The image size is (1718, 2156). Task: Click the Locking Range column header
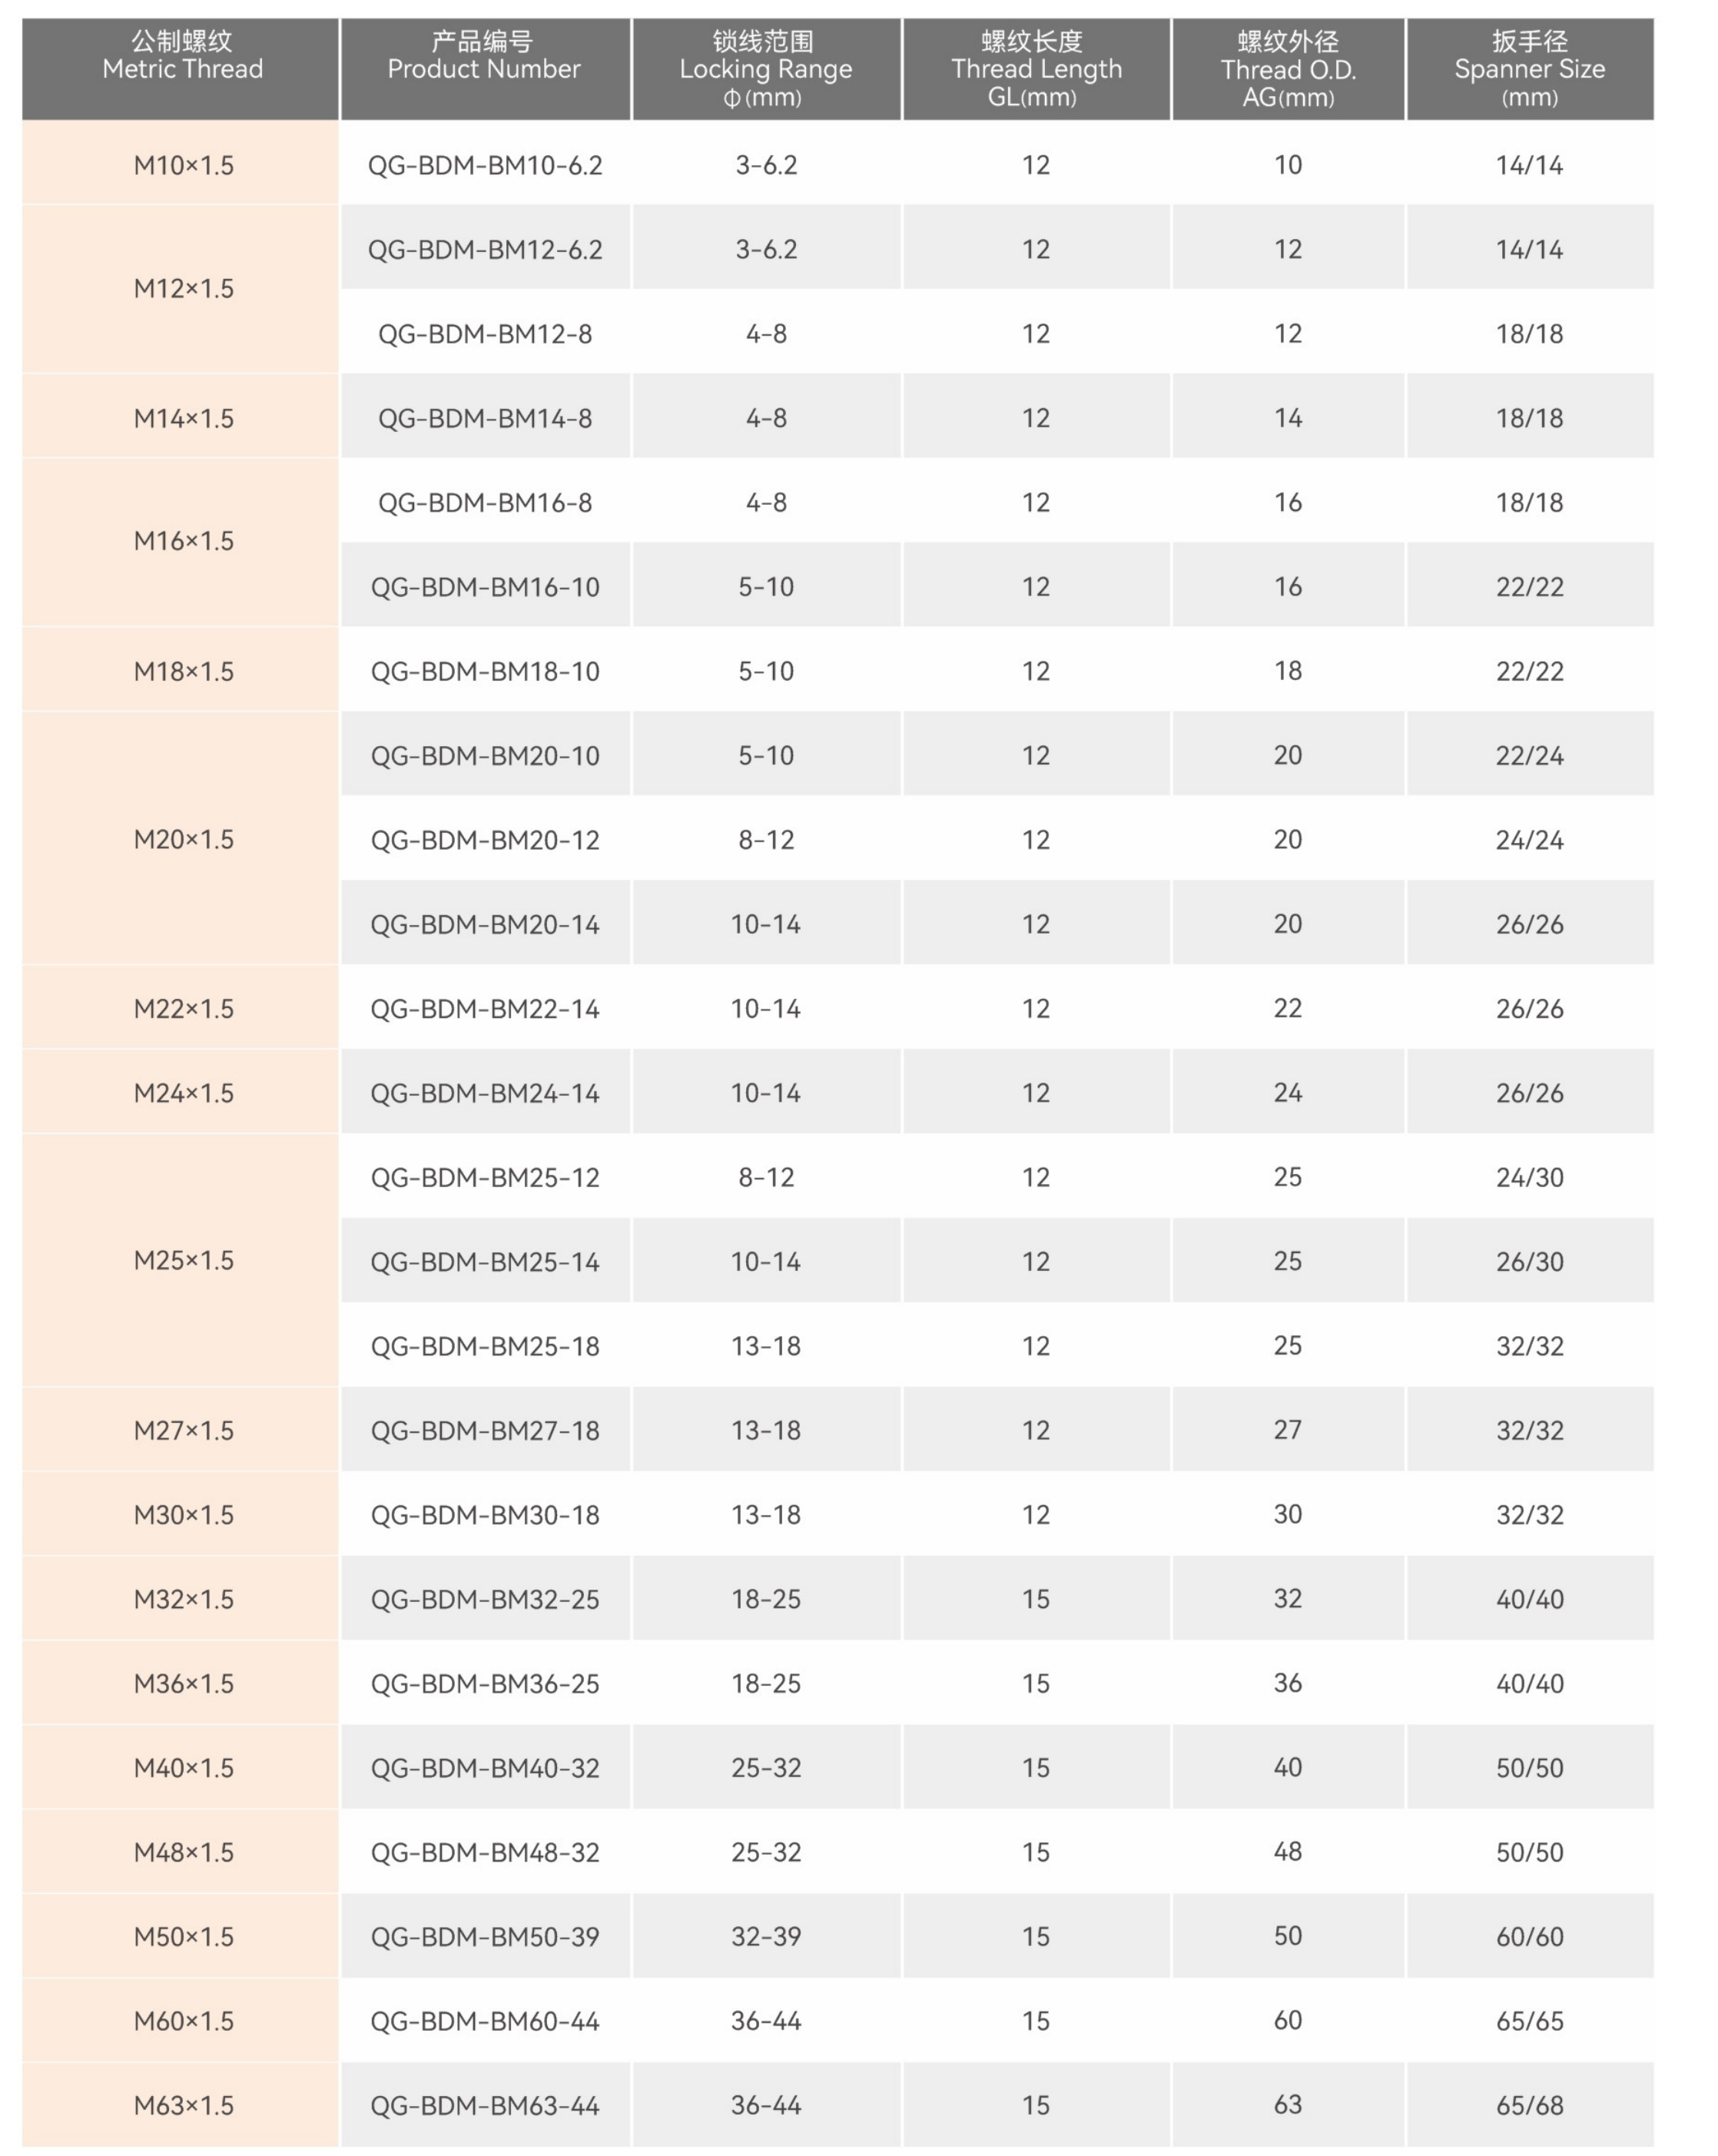[766, 69]
